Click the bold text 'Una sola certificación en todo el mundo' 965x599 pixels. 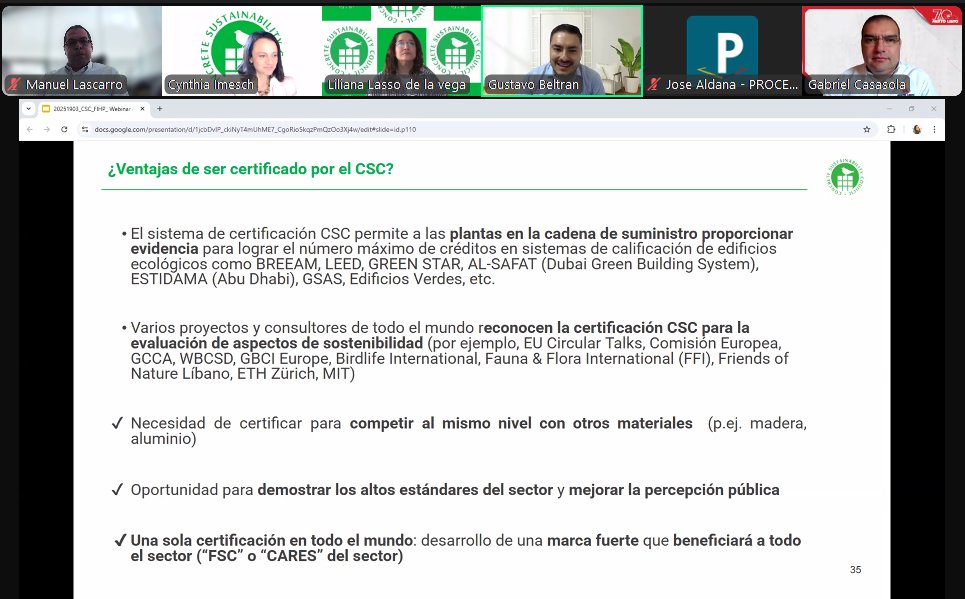coord(271,541)
